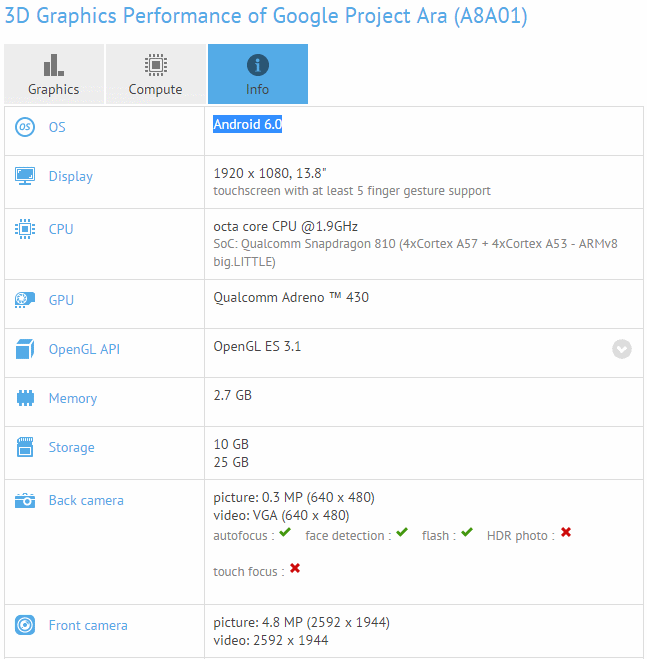This screenshot has width=647, height=659.
Task: Click the OpenGL API label
Action: point(84,349)
